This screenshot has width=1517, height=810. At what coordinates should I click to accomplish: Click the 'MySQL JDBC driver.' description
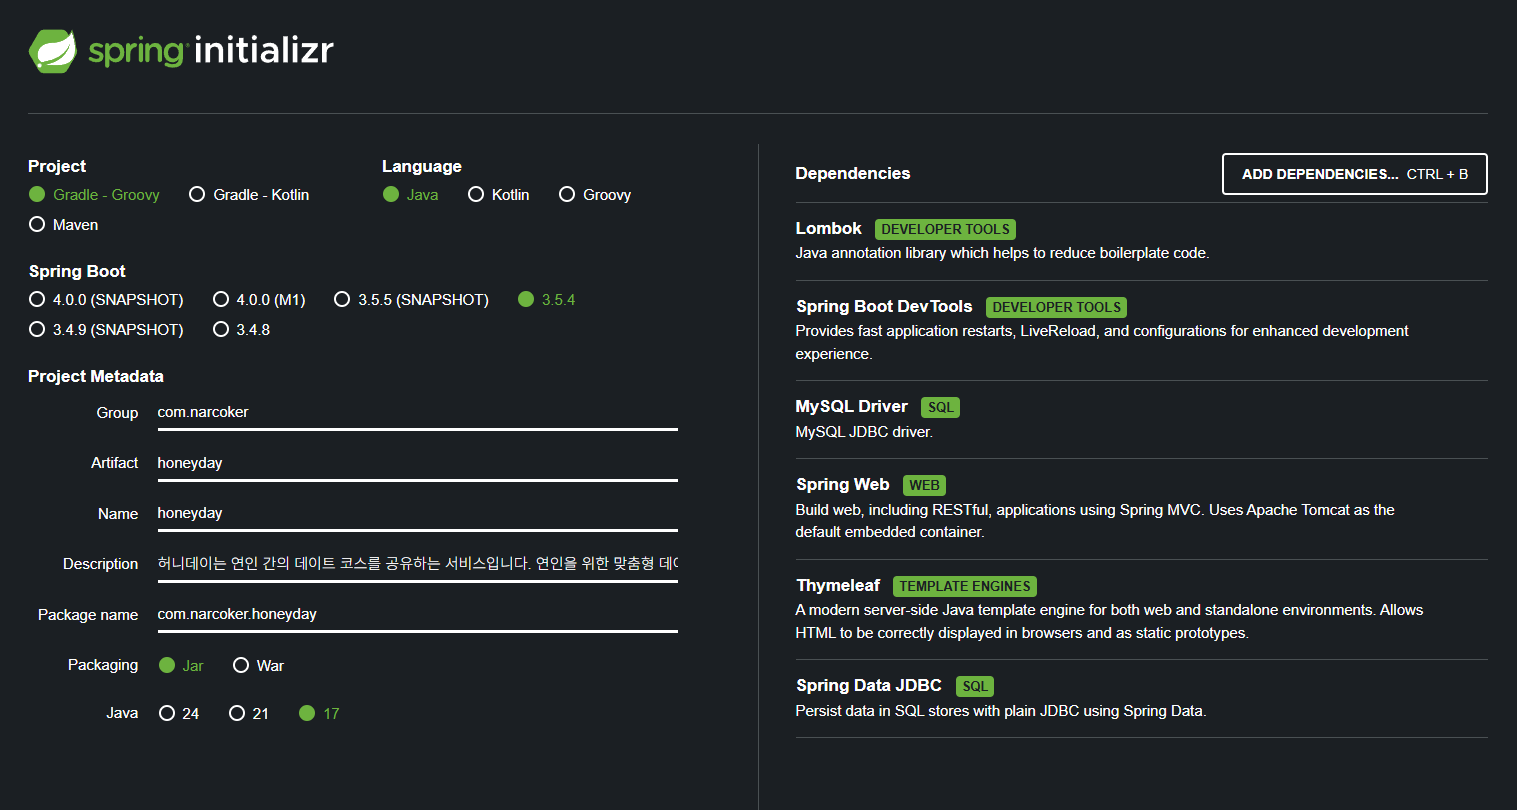[864, 432]
